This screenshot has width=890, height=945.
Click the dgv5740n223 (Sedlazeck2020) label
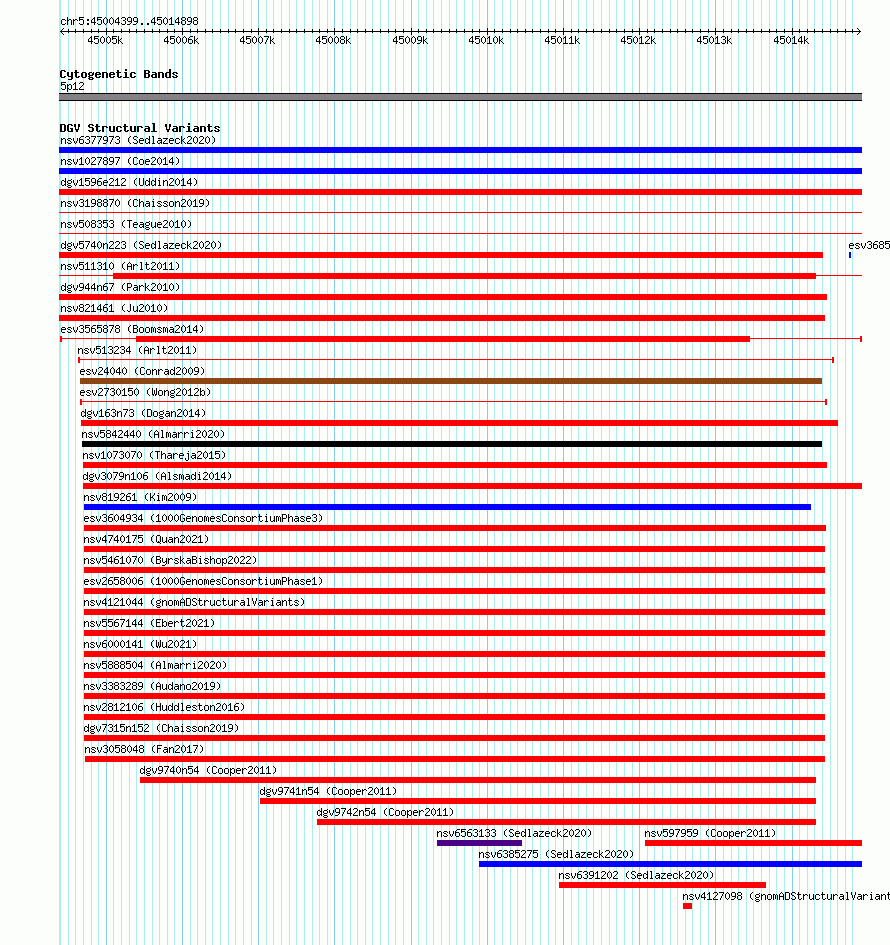tap(141, 245)
